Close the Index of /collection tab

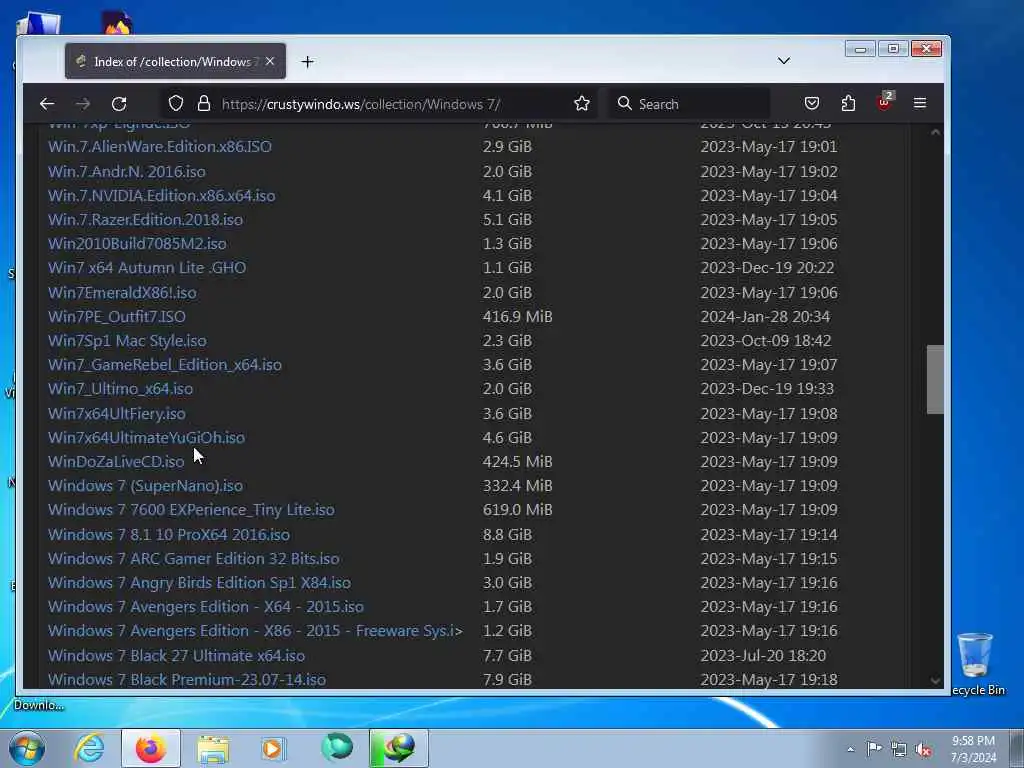click(270, 61)
